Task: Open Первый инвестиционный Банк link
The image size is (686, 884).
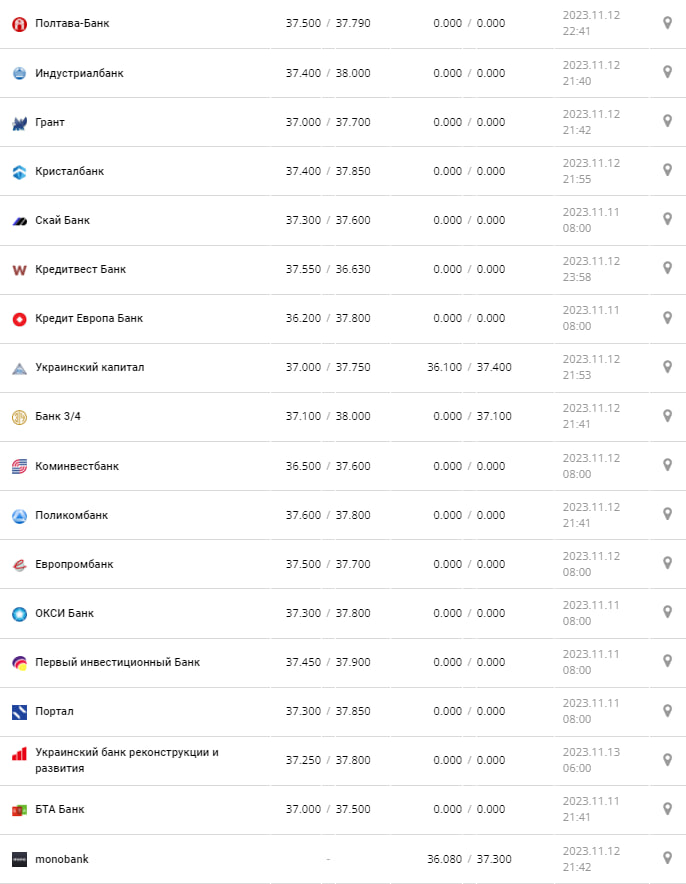Action: [x=117, y=662]
